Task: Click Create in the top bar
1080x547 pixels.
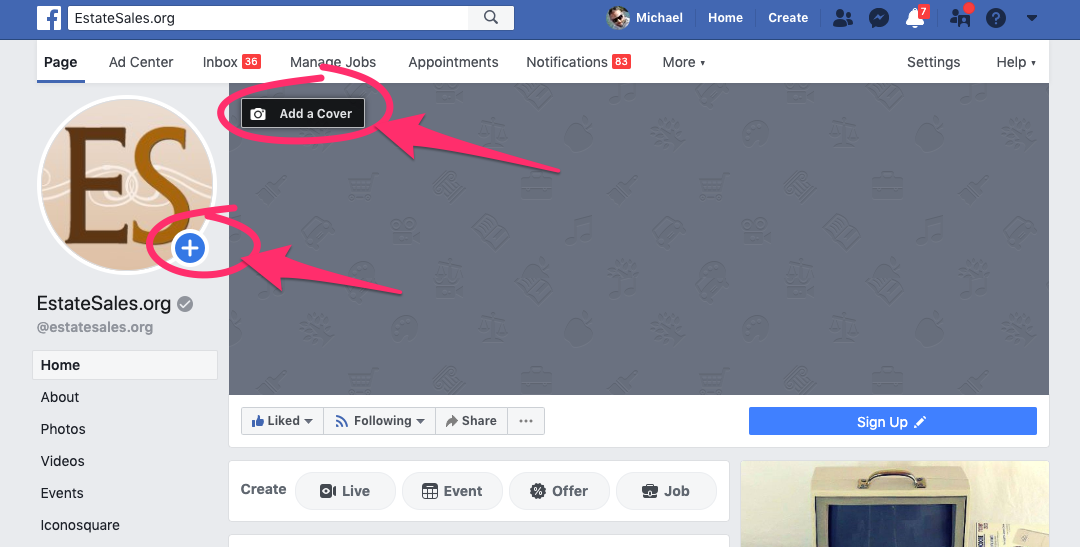Action: point(788,18)
